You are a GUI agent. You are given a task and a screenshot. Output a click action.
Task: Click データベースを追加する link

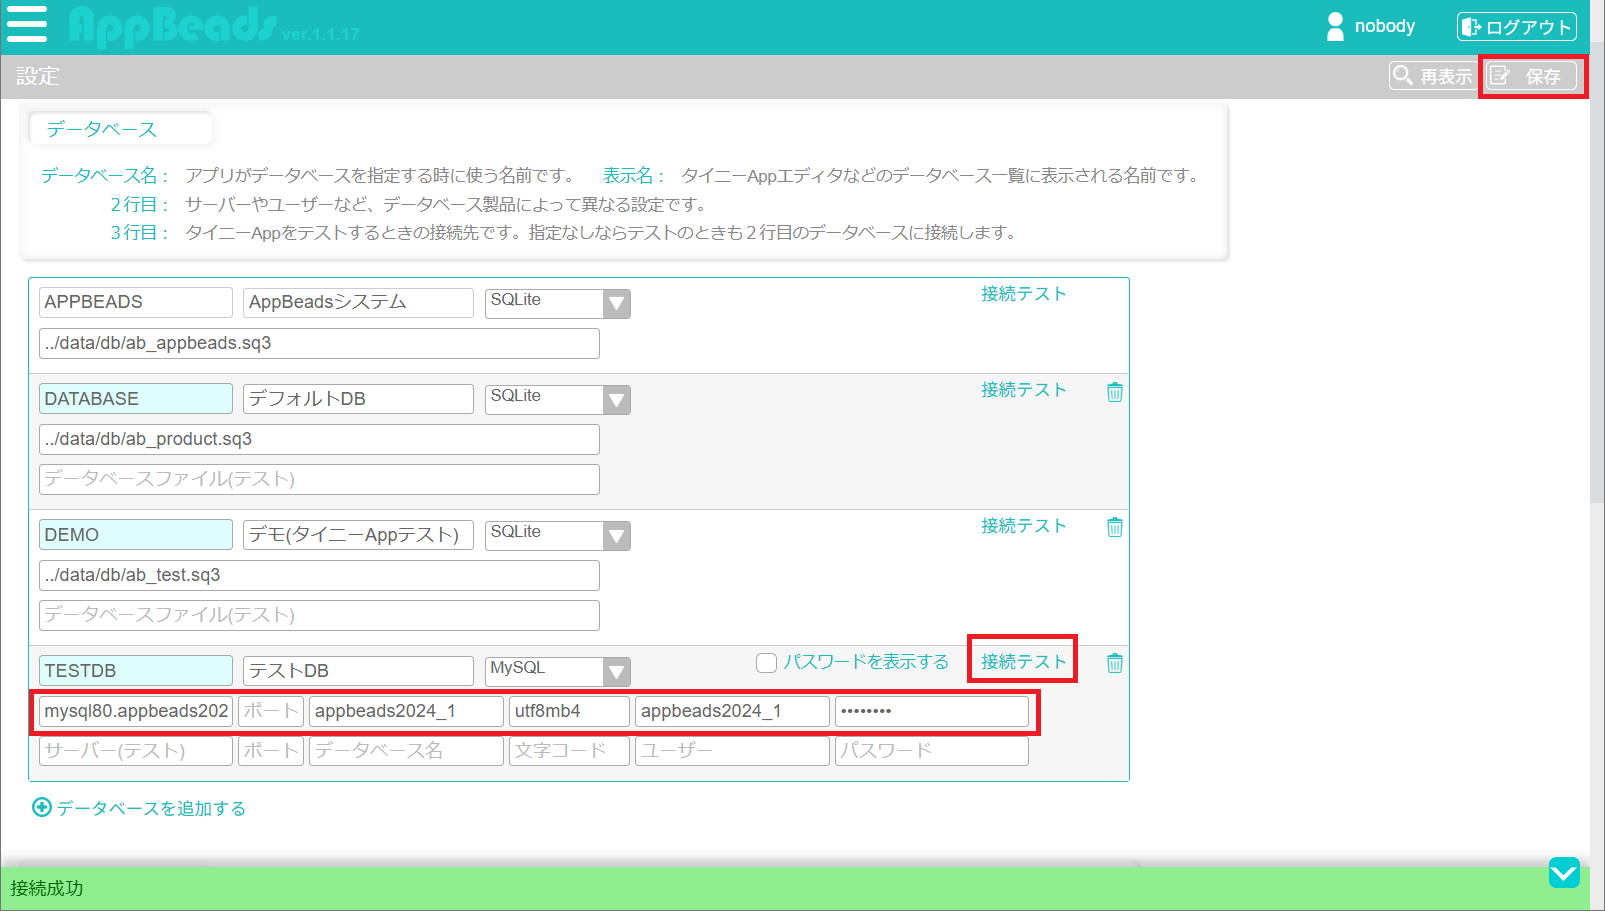[151, 808]
